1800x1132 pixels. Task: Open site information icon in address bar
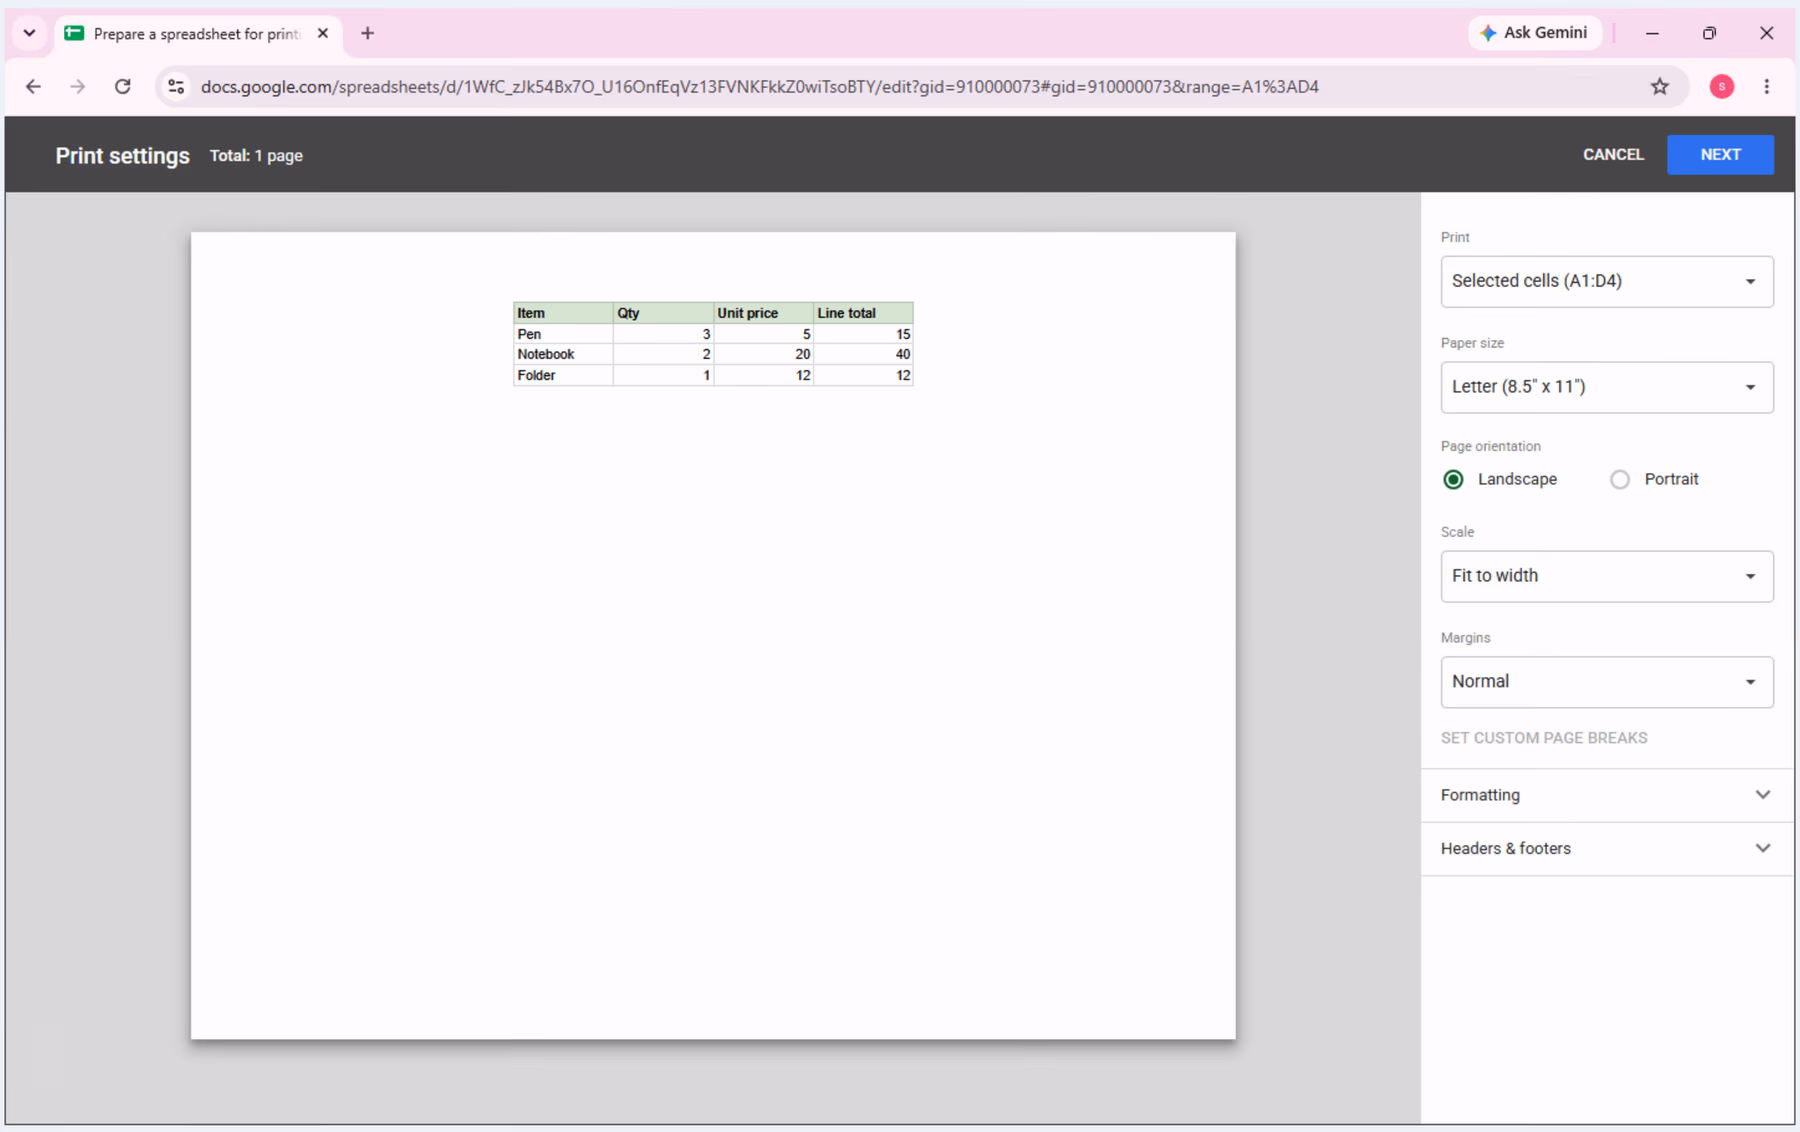pyautogui.click(x=176, y=87)
